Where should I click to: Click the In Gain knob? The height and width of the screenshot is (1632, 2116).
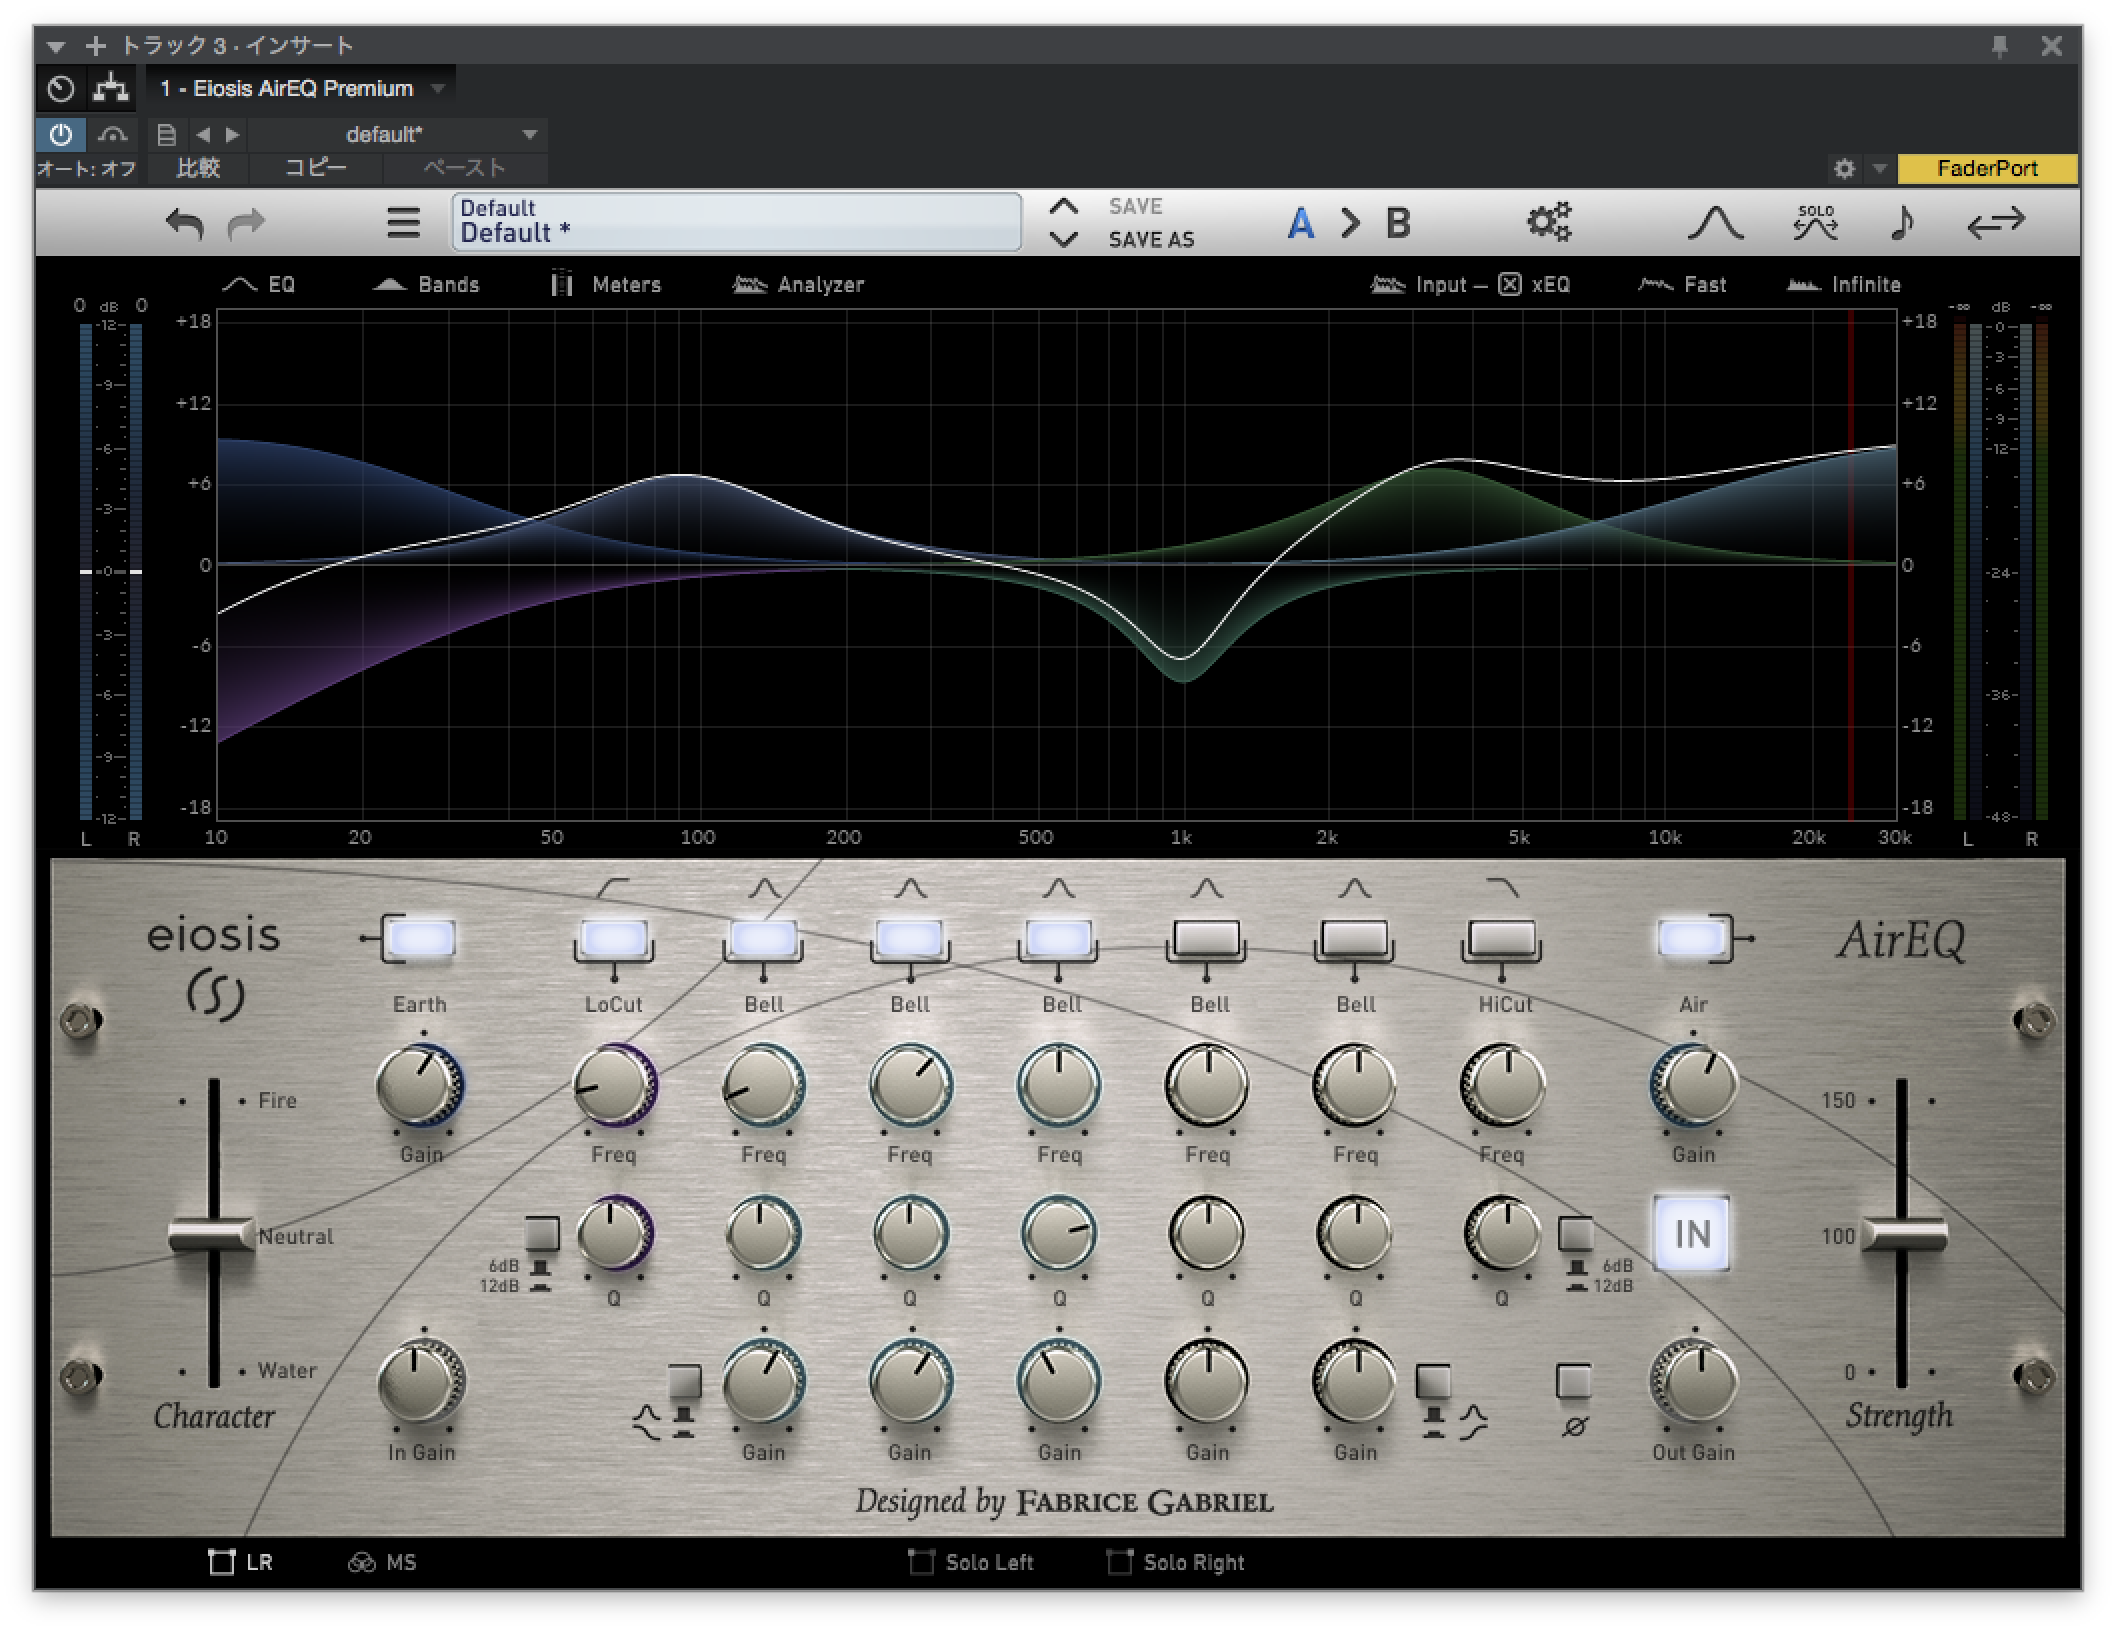(x=421, y=1383)
